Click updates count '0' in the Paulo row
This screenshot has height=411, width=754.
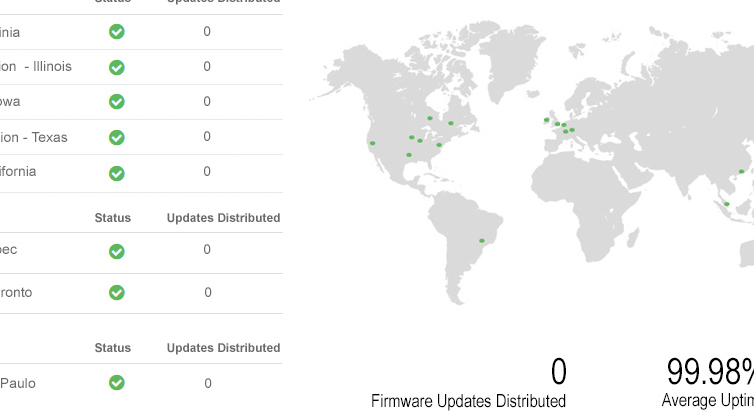208,383
